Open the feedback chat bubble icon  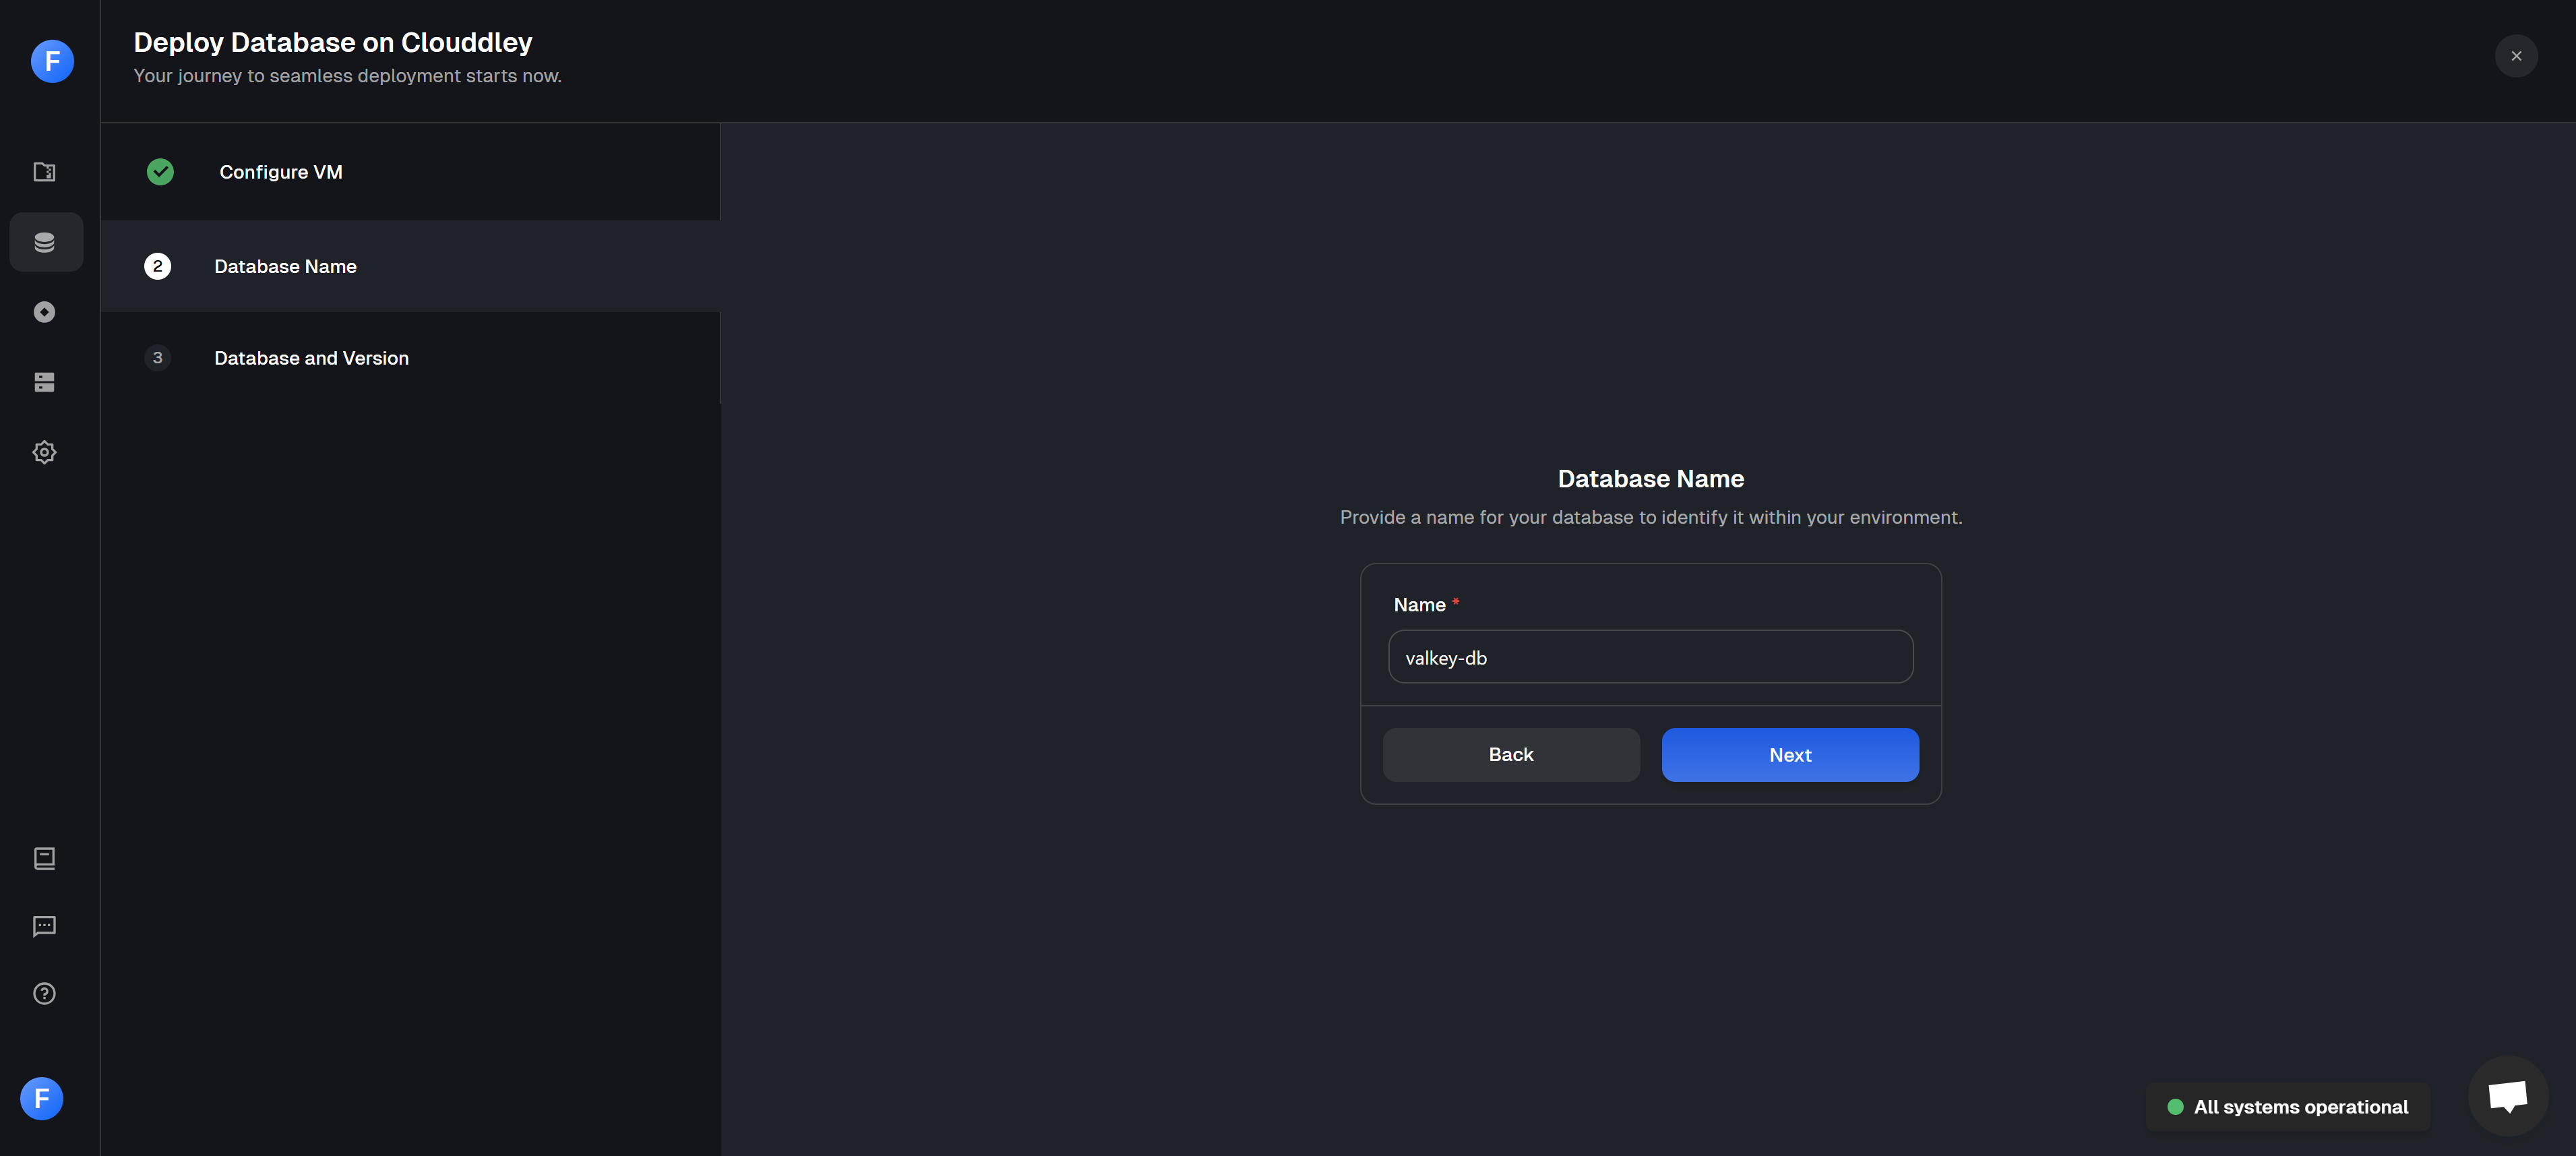[45, 926]
